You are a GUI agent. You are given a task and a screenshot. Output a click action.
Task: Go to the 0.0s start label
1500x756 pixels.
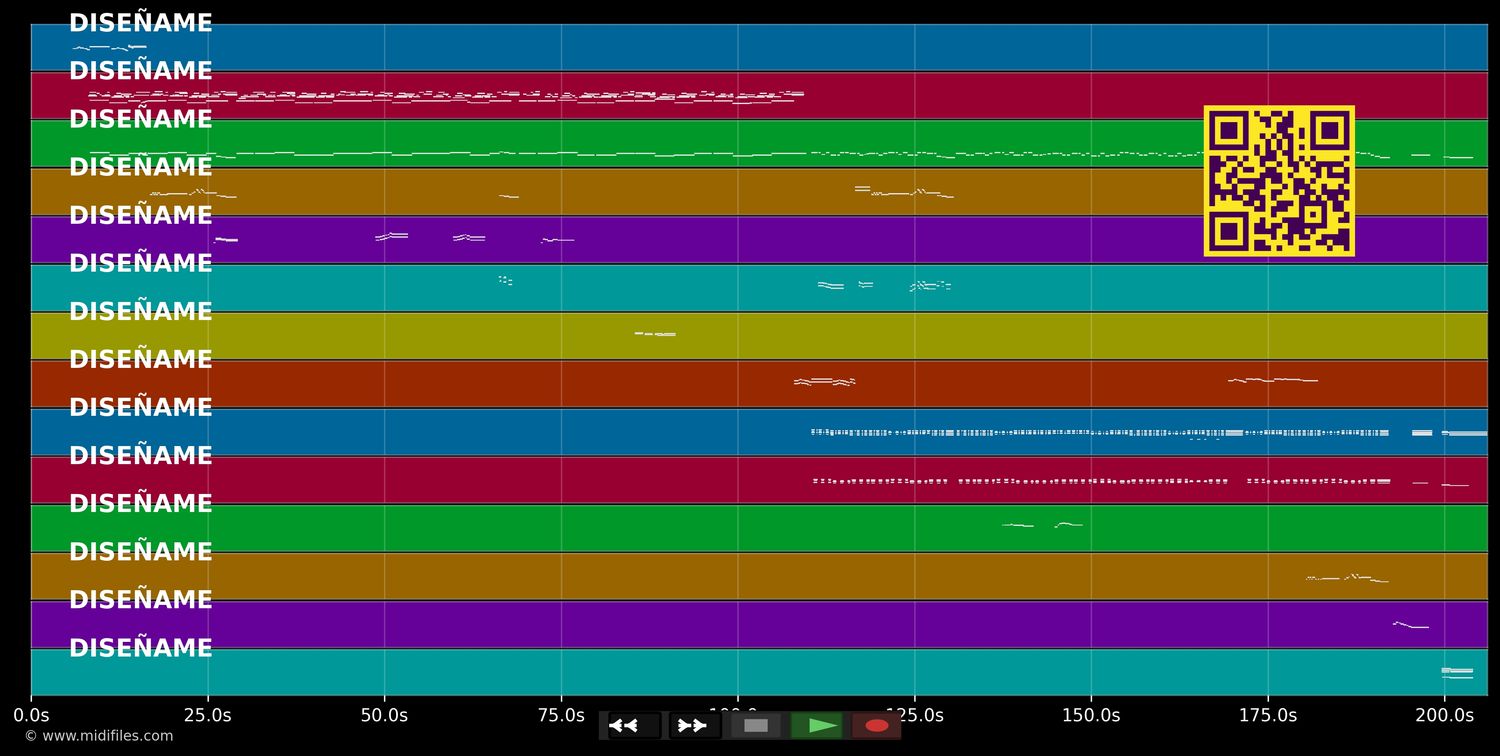tap(31, 715)
